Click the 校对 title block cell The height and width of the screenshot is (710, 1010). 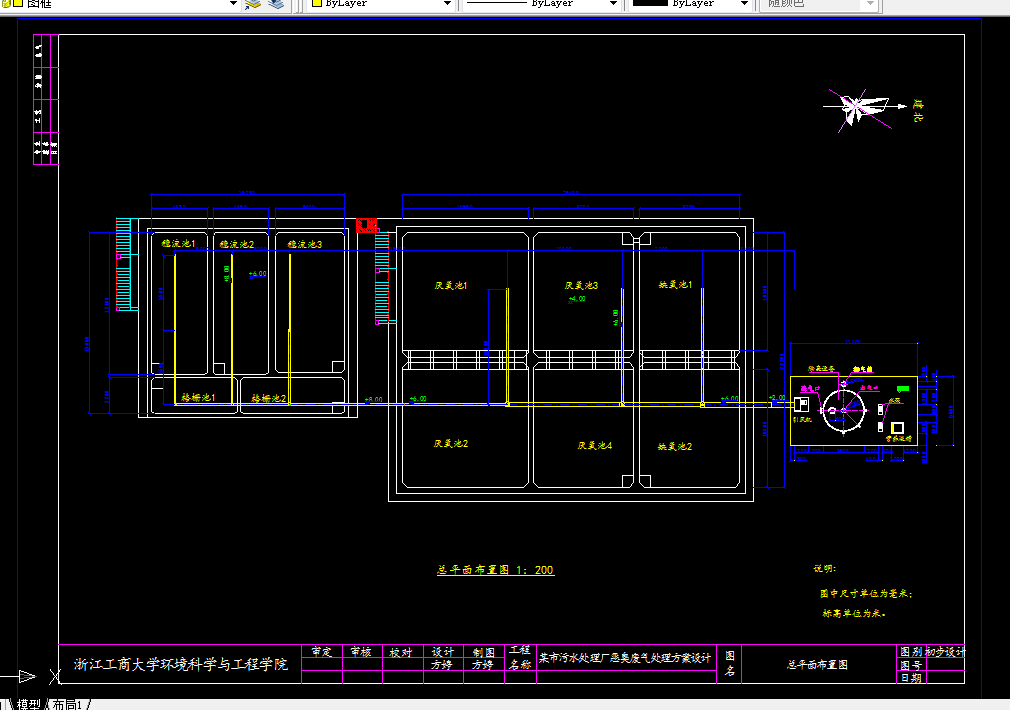pos(401,652)
